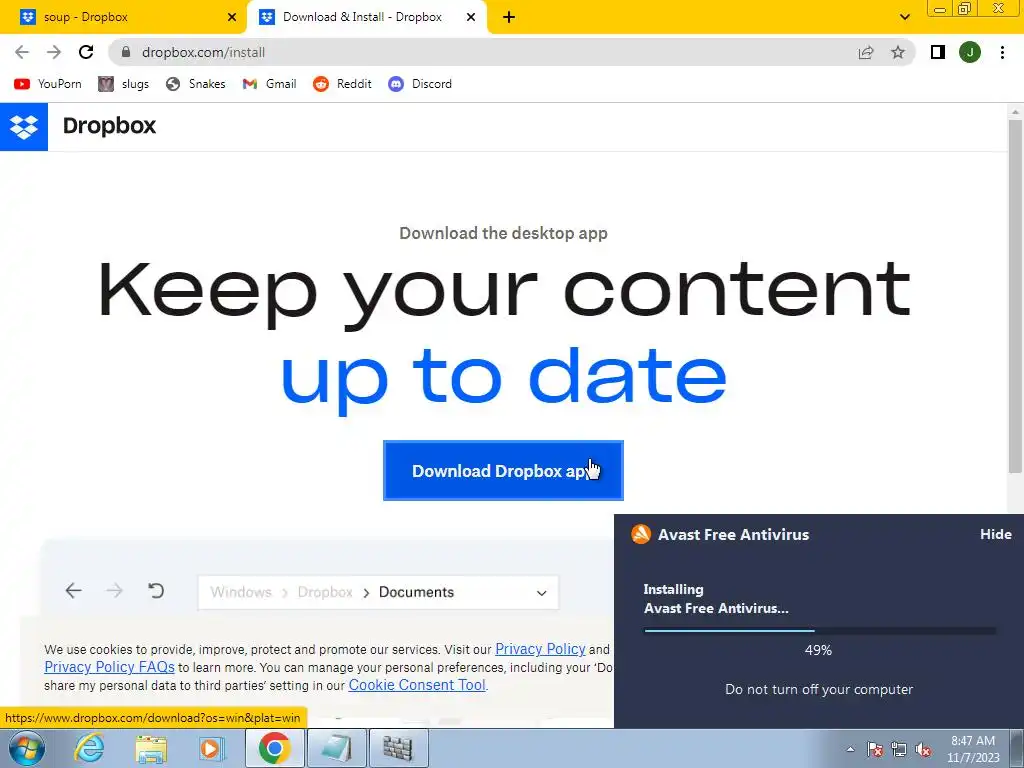The height and width of the screenshot is (768, 1024).
Task: Click the refresh icon in the file preview
Action: click(156, 591)
